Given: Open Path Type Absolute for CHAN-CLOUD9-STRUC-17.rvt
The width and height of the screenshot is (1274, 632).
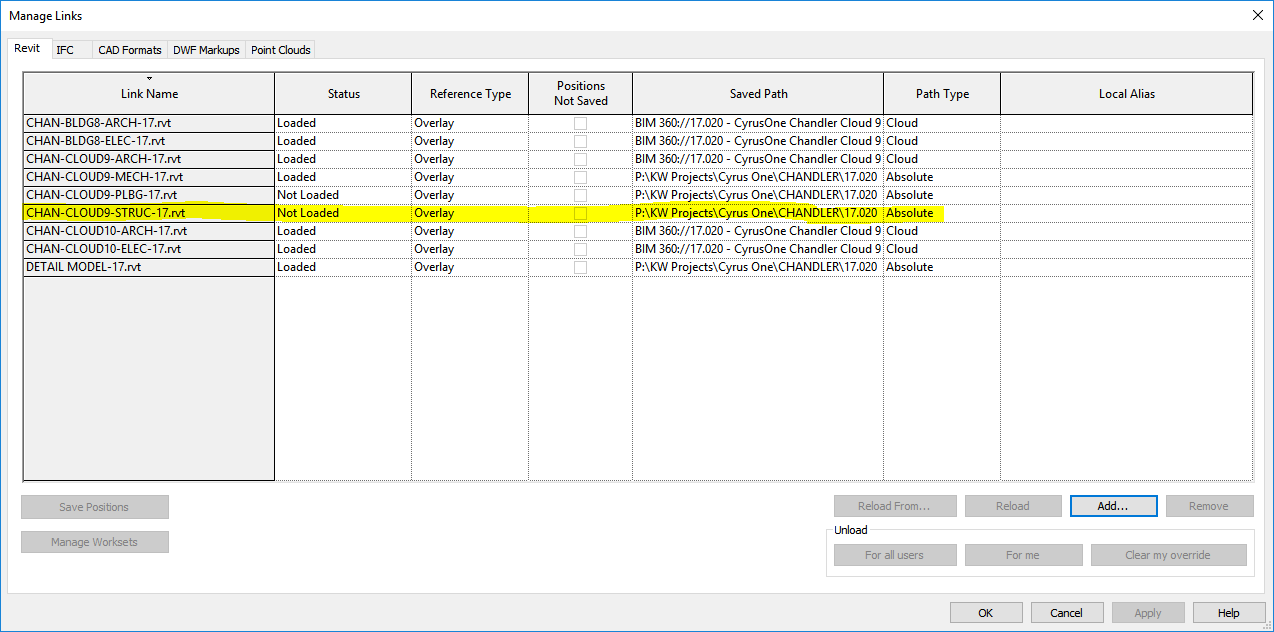Looking at the screenshot, I should pos(942,213).
